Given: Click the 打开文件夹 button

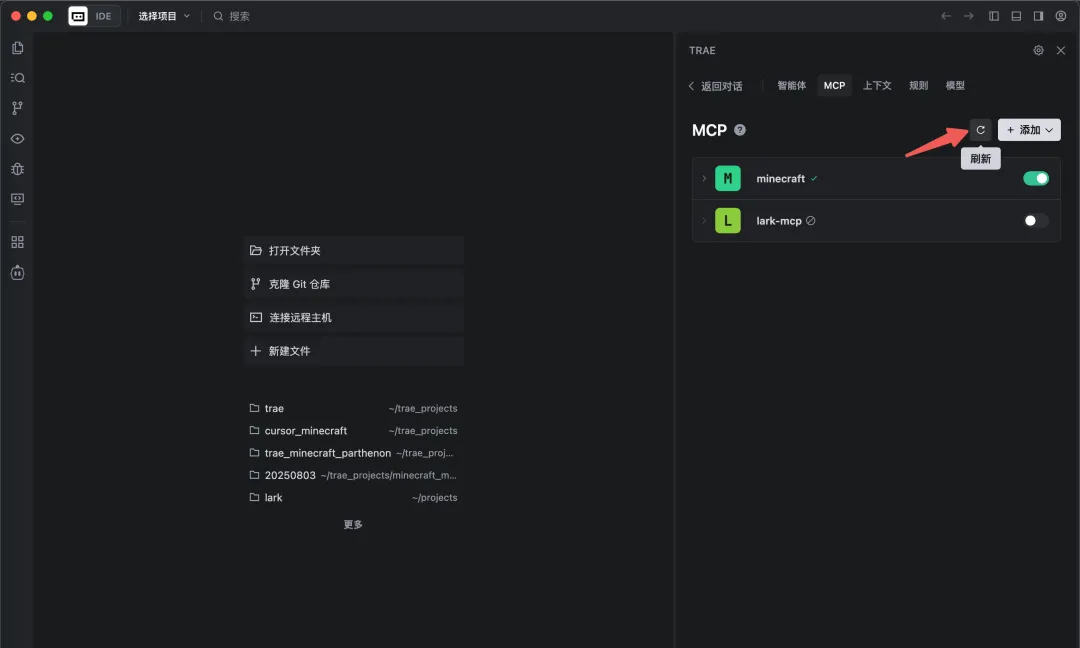Looking at the screenshot, I should point(353,251).
